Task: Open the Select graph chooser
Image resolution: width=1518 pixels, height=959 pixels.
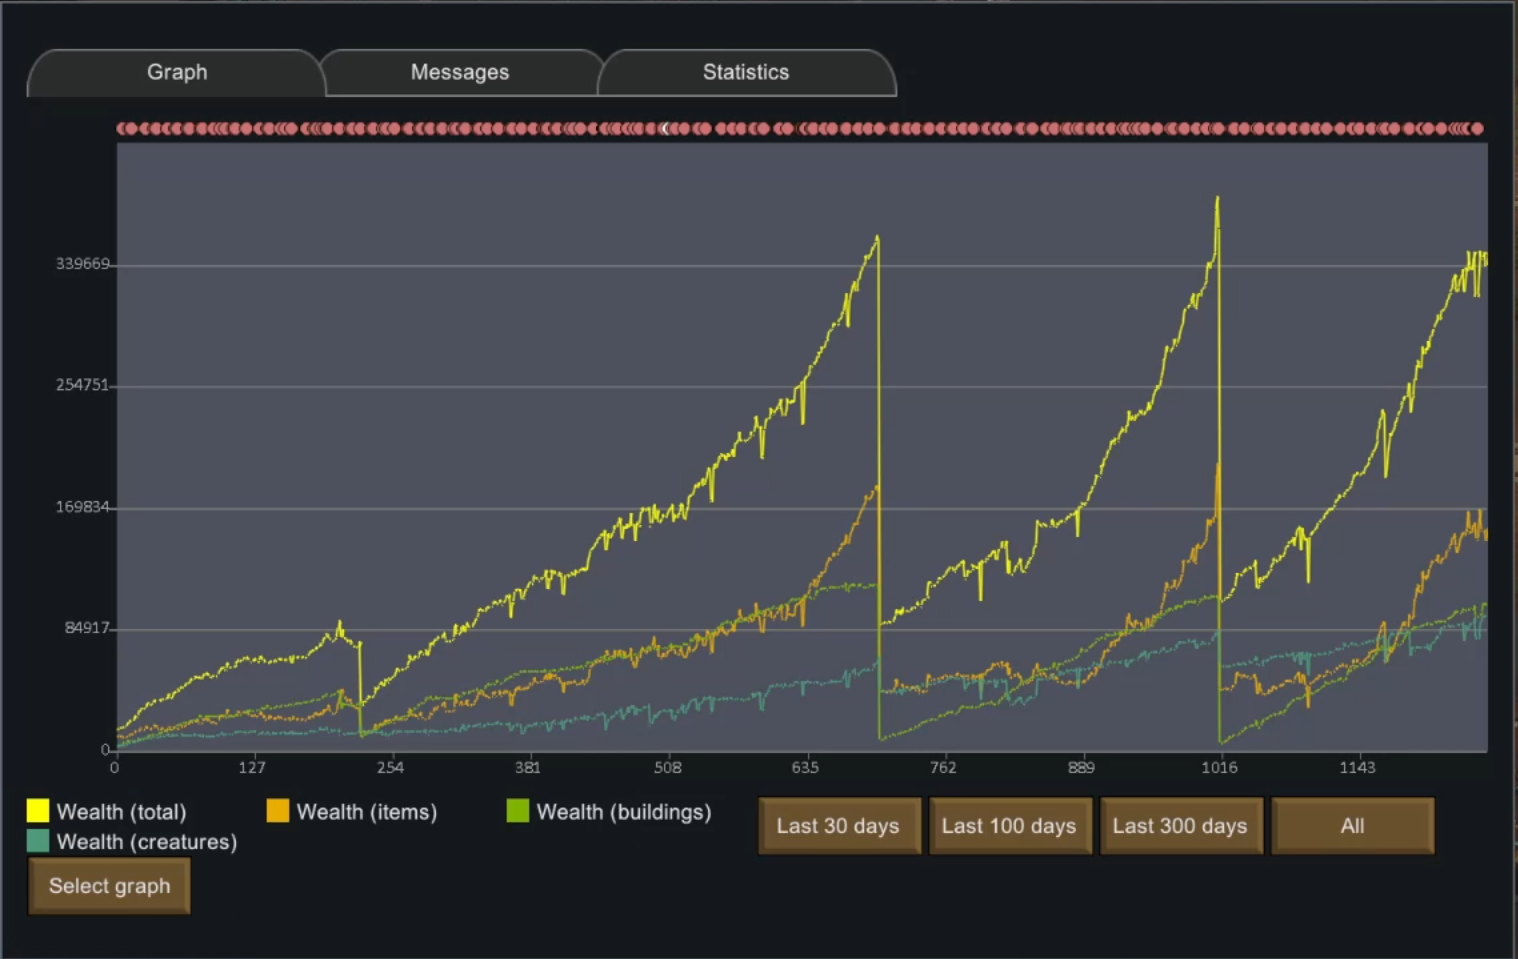Action: (x=109, y=886)
